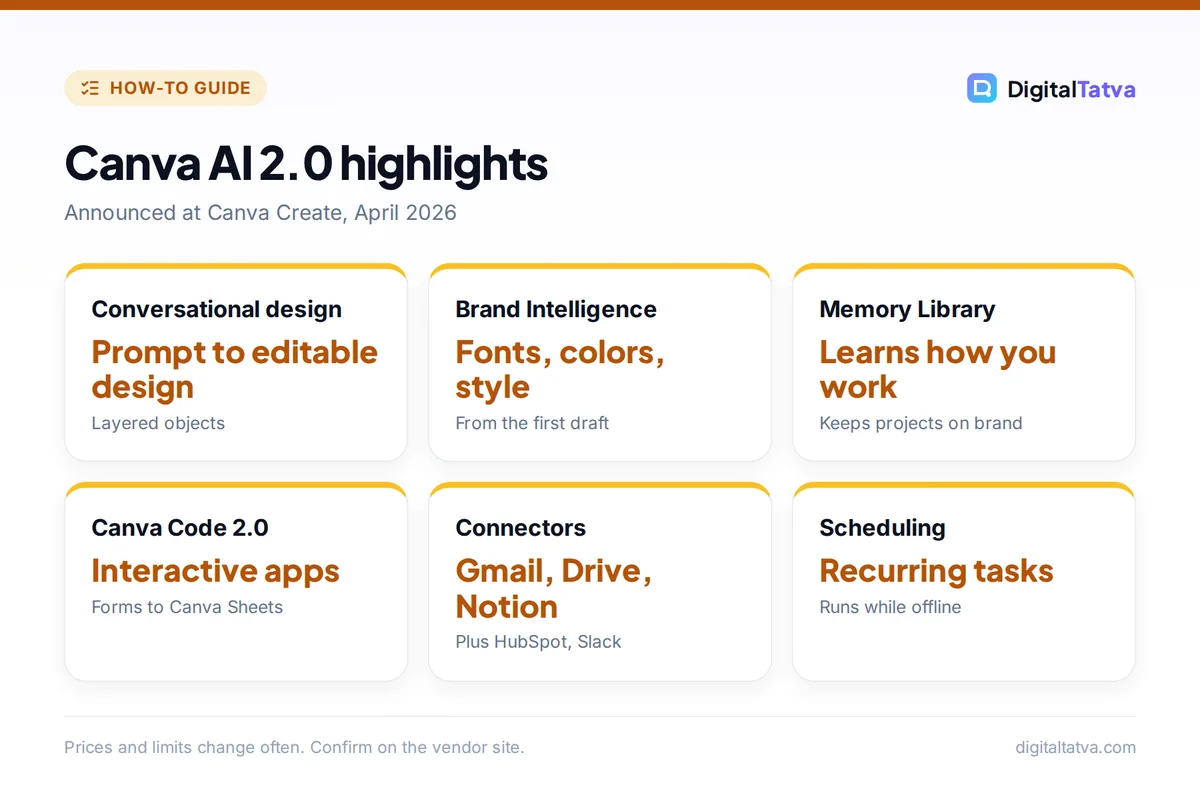Click the checklist icon in How-To Guide badge
This screenshot has height=805, width=1200.
point(90,88)
